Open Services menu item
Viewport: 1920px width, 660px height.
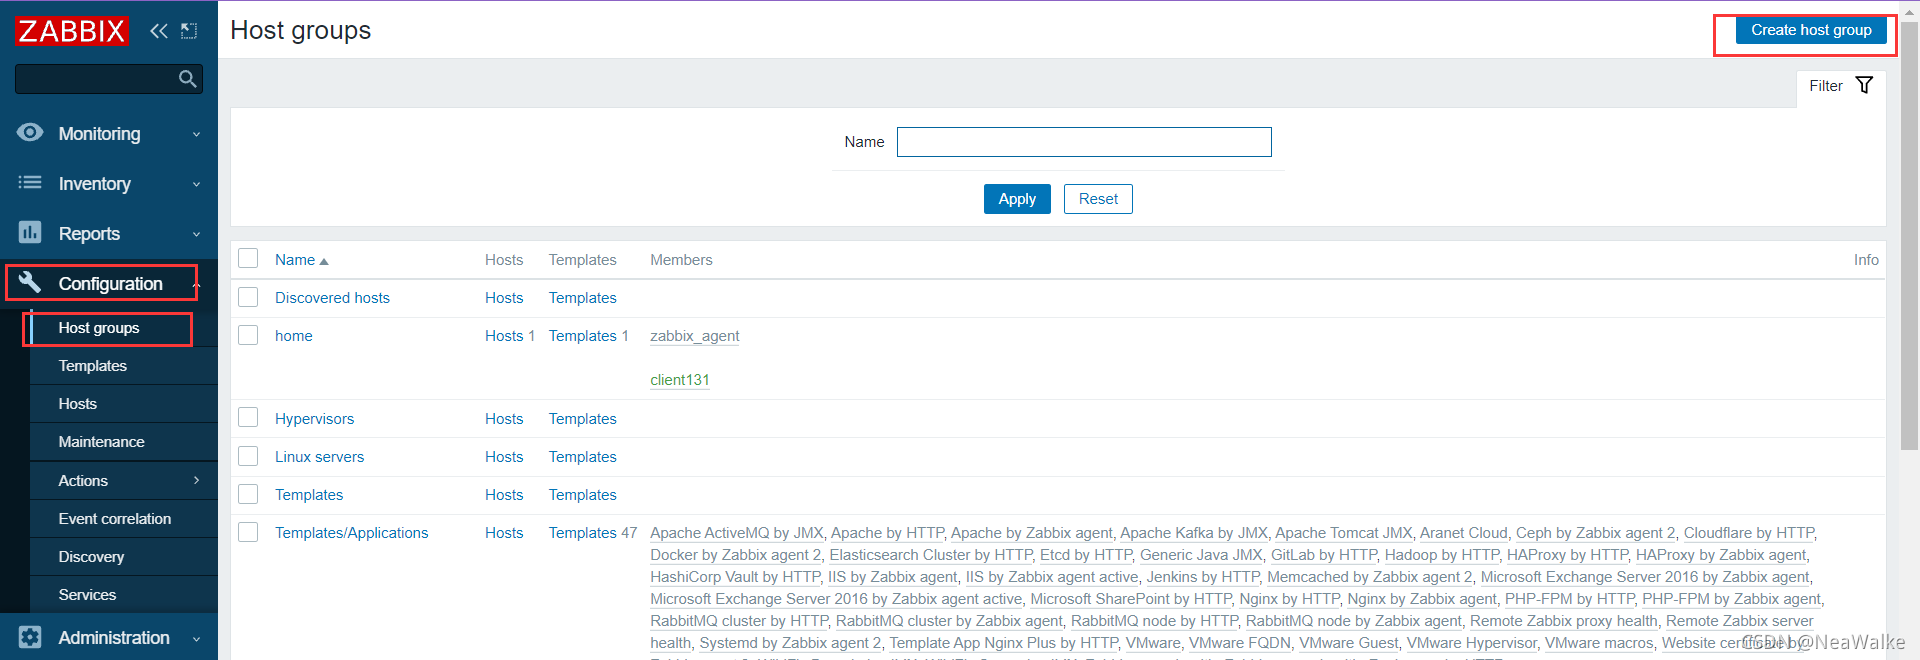(87, 595)
